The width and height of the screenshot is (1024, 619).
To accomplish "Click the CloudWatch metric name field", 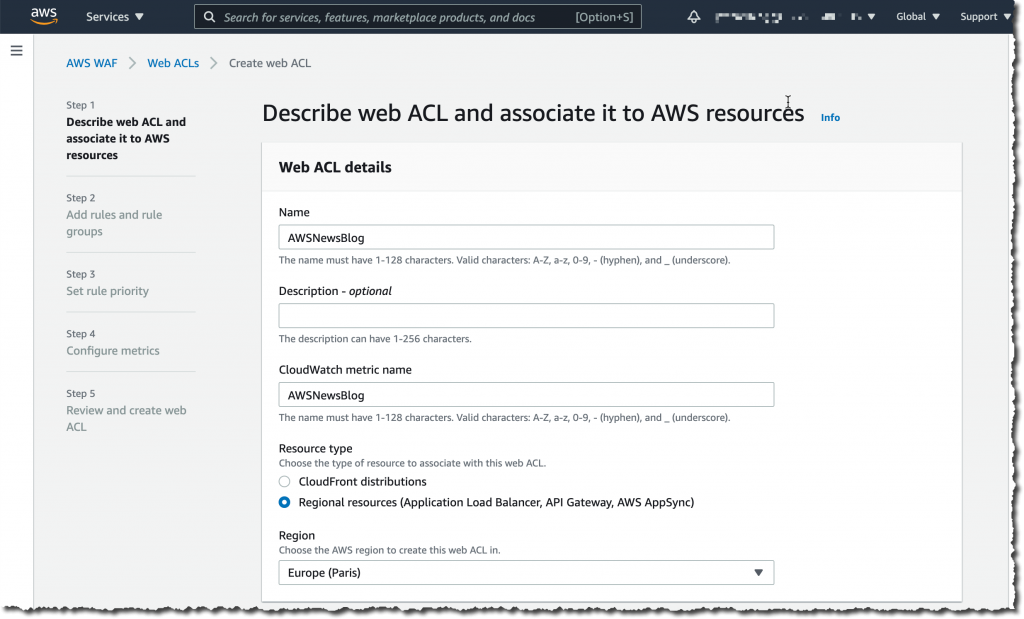I will coord(526,394).
